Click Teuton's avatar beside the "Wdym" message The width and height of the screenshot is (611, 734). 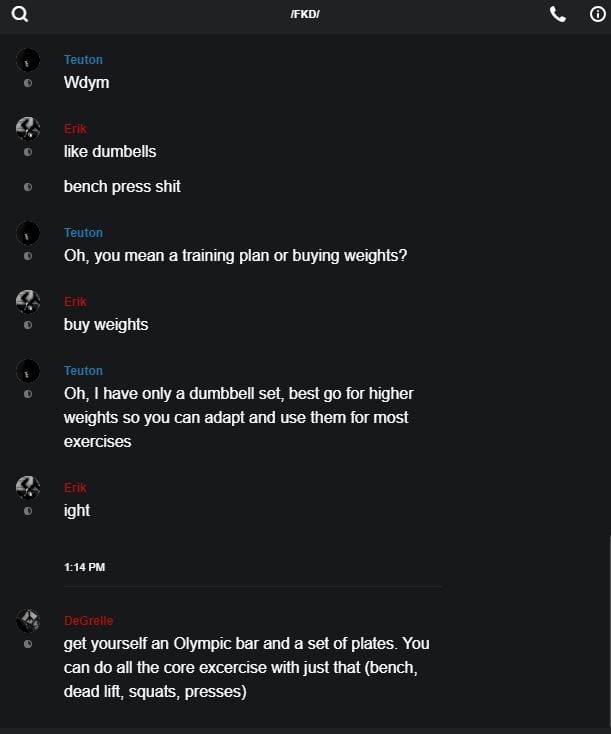[28, 60]
